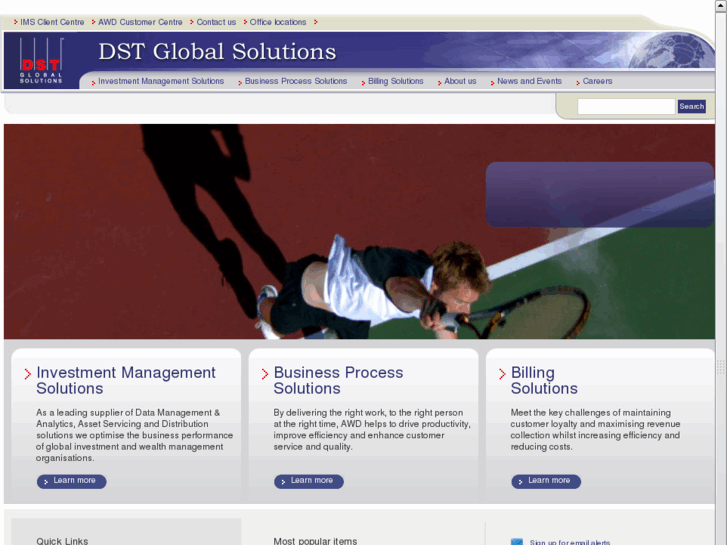Click the DST Global Solutions banner title
This screenshot has height=545, width=727.
[x=217, y=51]
